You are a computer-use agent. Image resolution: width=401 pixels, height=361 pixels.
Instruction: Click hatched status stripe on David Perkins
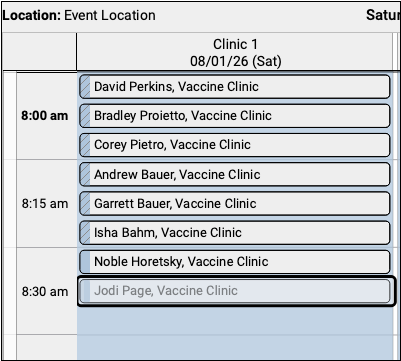coord(85,87)
